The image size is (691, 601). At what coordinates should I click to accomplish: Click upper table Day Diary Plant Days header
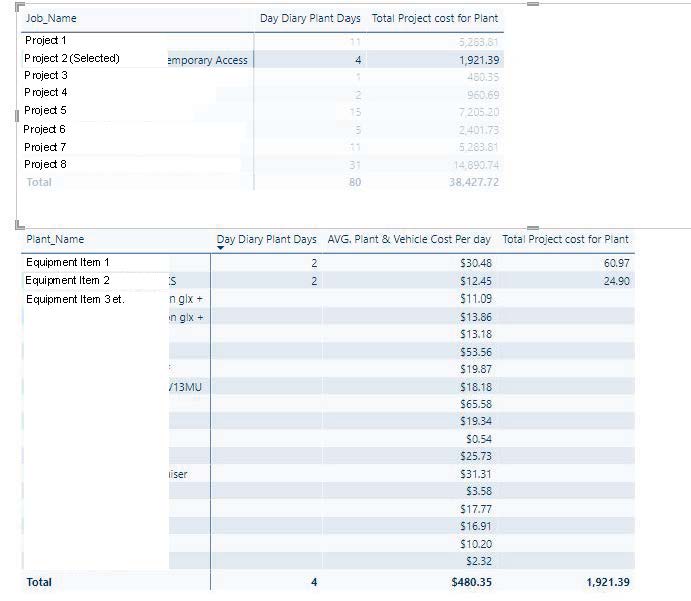tap(310, 19)
